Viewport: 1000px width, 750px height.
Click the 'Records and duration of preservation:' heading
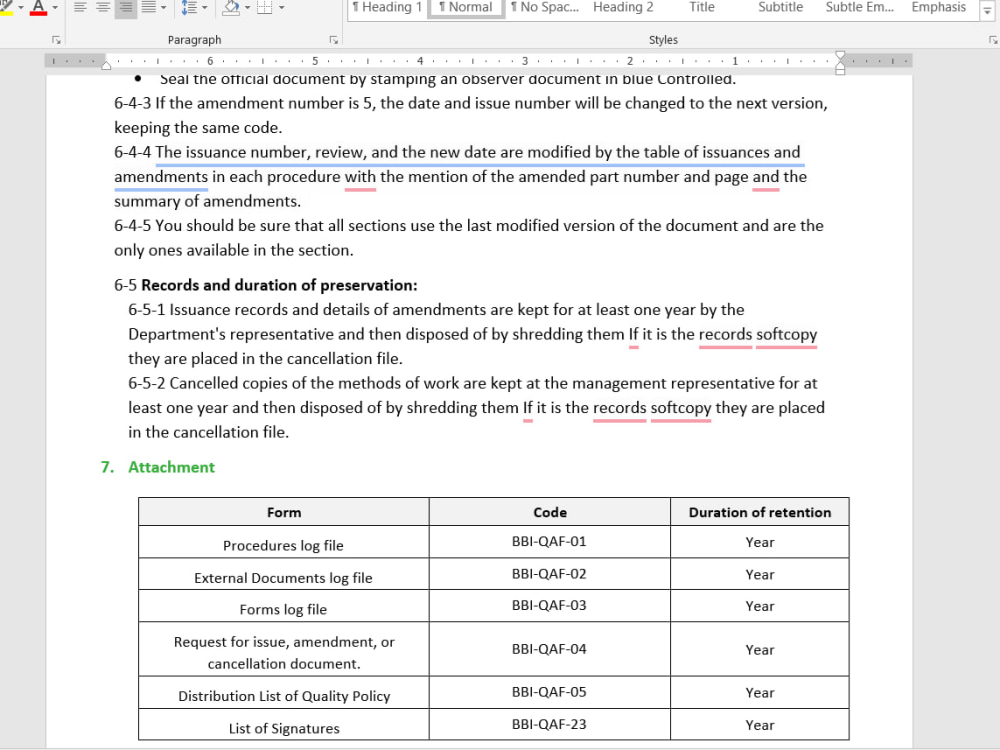pos(279,285)
